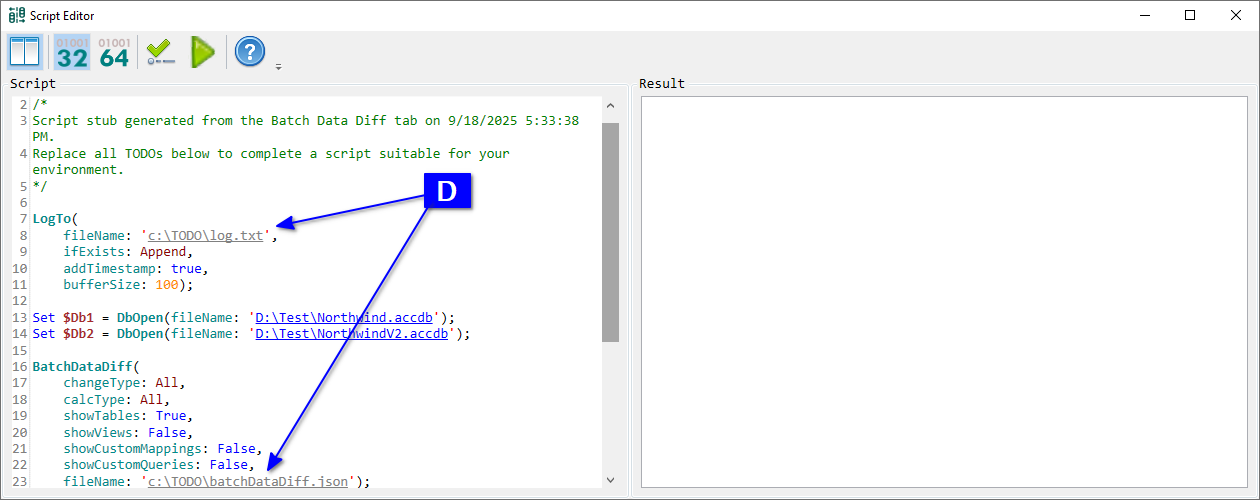Click the c:\TODO\batchDataDiff.json path link
Viewport: 1260px width, 500px height.
click(248, 481)
